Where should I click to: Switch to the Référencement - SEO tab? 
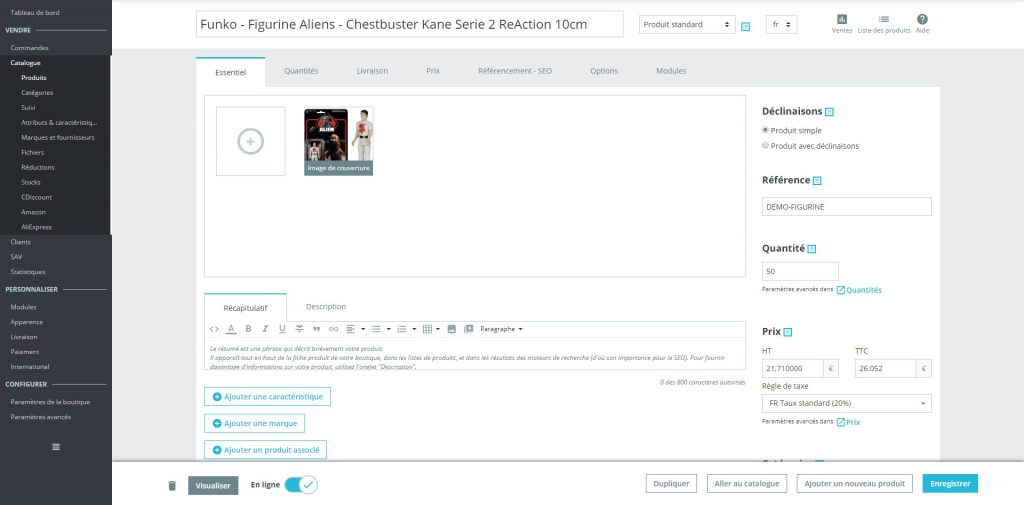click(x=515, y=71)
